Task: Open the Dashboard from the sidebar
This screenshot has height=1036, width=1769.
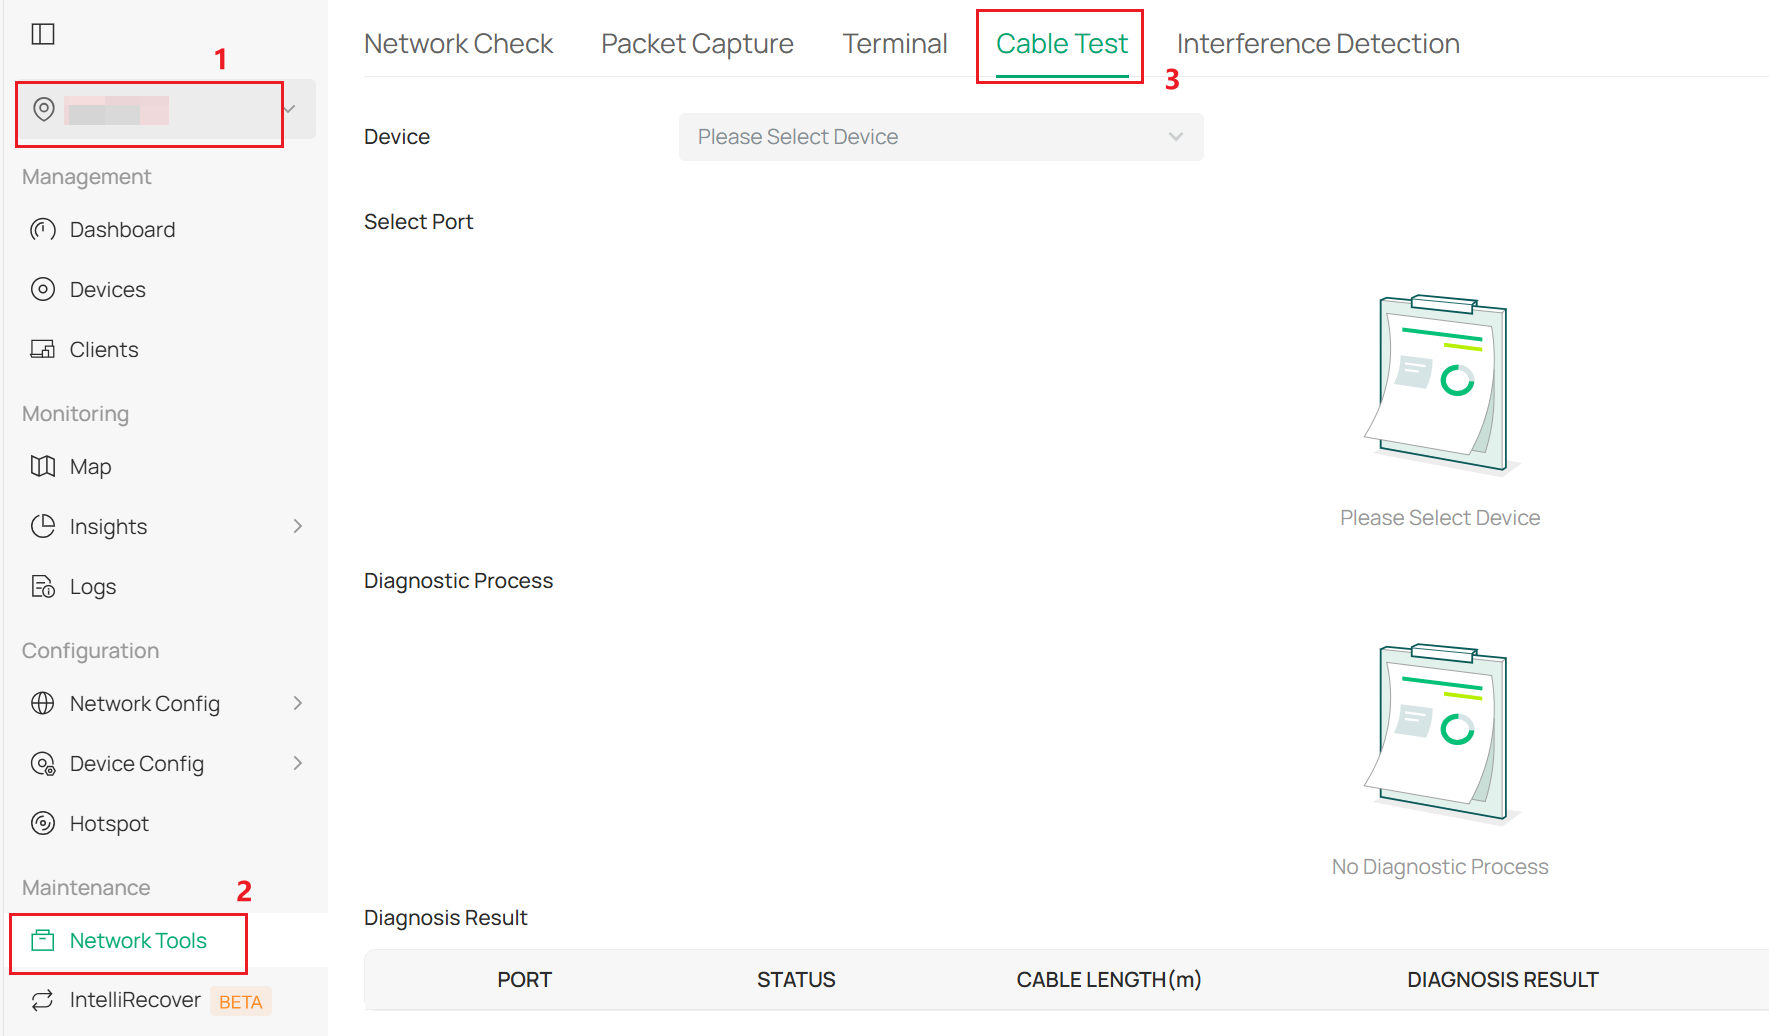Action: [43, 229]
